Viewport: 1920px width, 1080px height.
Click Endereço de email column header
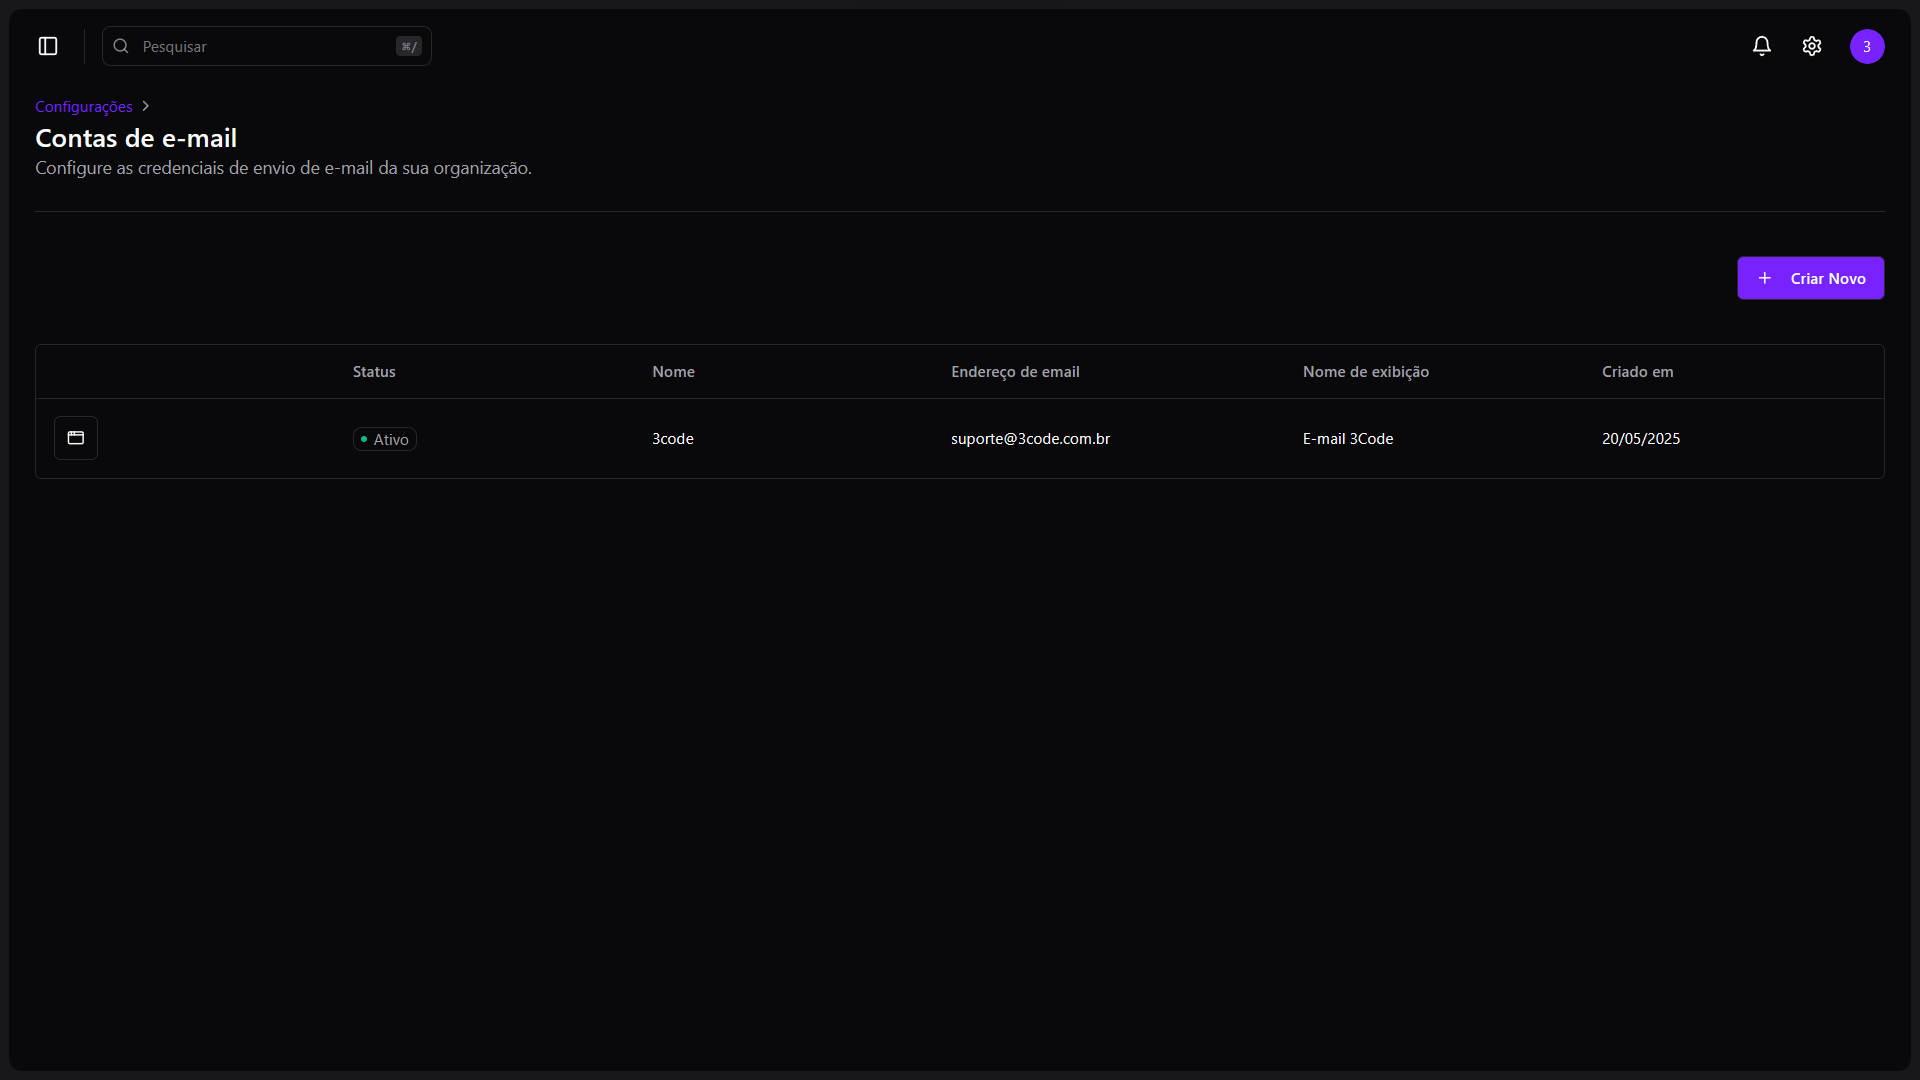click(1015, 372)
